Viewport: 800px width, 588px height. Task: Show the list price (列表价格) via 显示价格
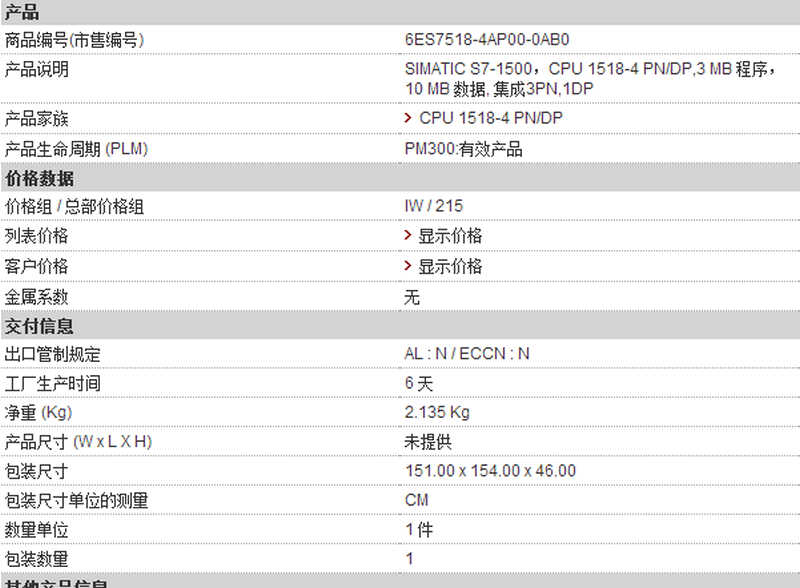click(450, 236)
